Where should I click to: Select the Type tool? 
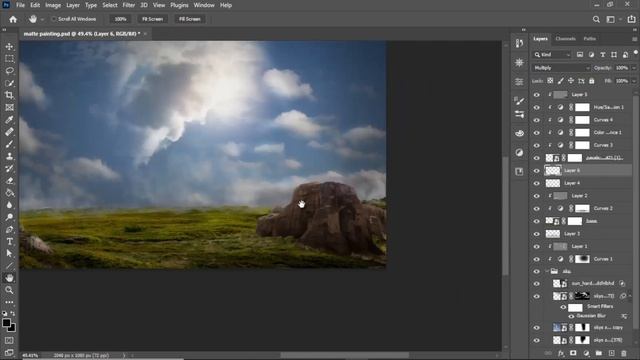coord(9,242)
